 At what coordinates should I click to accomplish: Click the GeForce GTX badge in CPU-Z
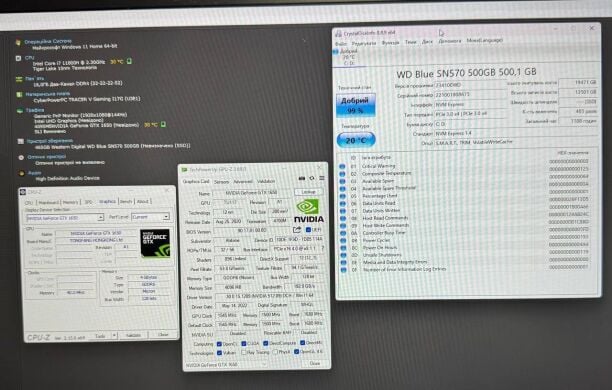pyautogui.click(x=155, y=243)
